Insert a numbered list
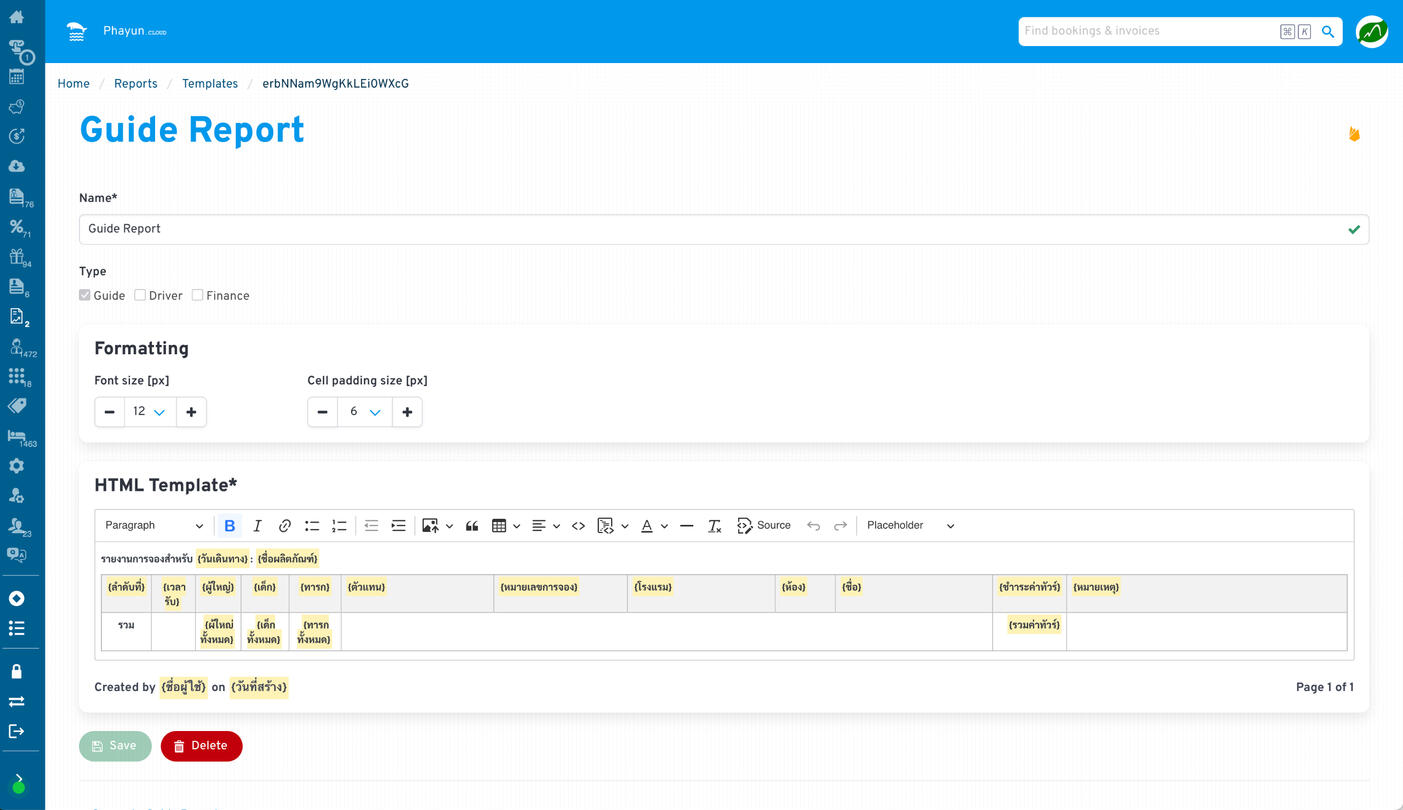Screen dimensions: 1403x810 click(339, 526)
